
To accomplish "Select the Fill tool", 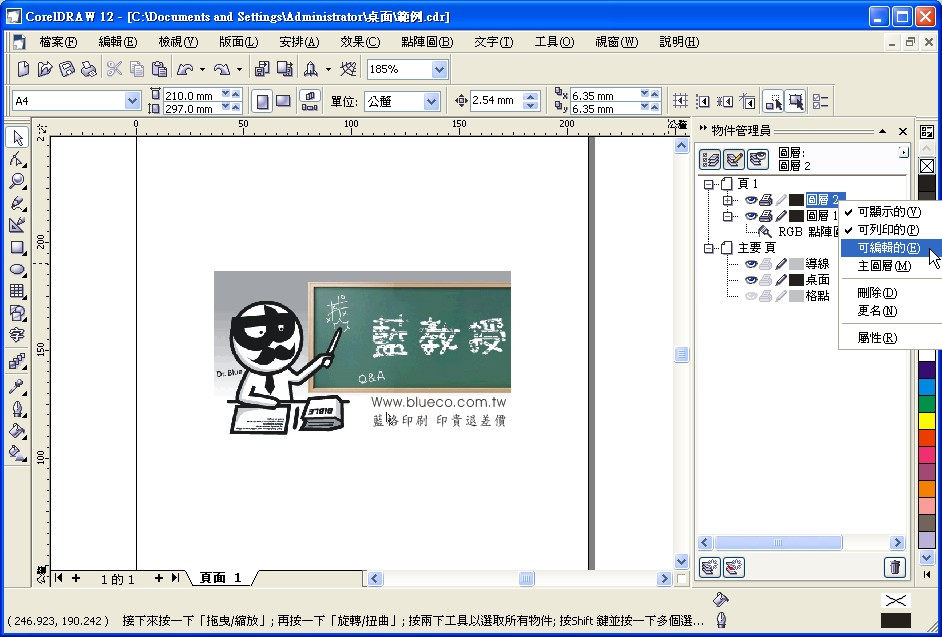I will pos(17,431).
